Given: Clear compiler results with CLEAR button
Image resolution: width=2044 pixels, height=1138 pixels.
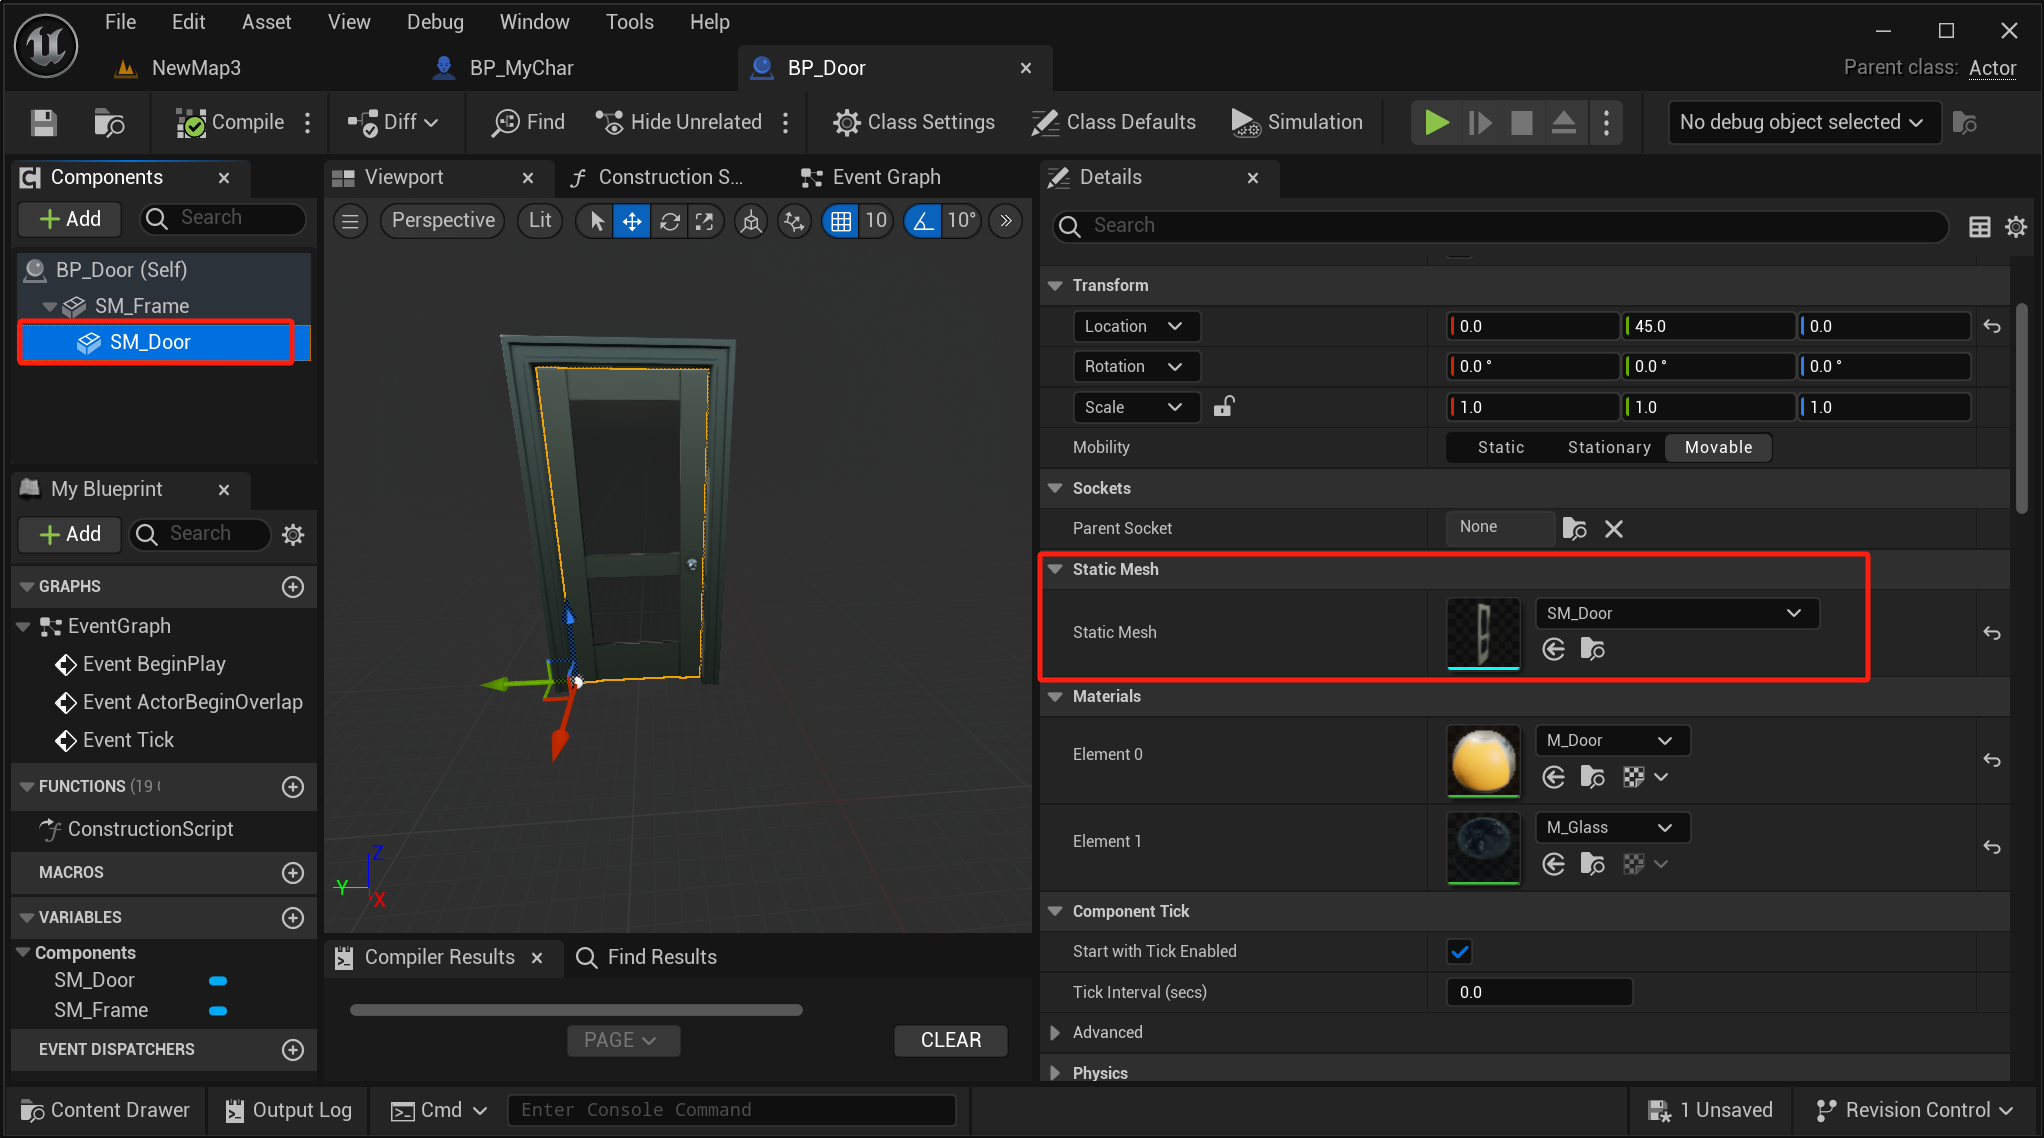Looking at the screenshot, I should pos(950,1041).
